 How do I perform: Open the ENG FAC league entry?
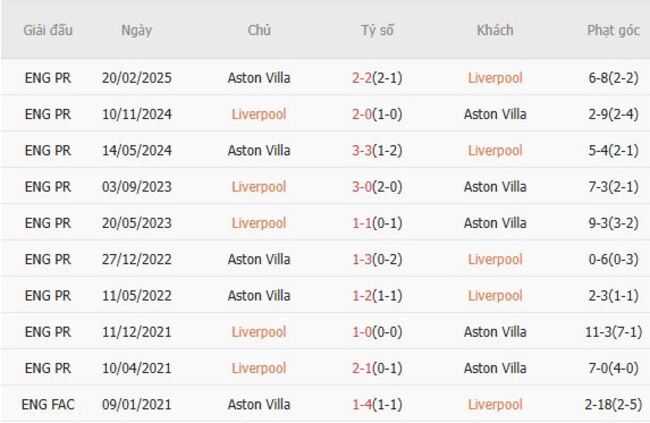(x=48, y=405)
